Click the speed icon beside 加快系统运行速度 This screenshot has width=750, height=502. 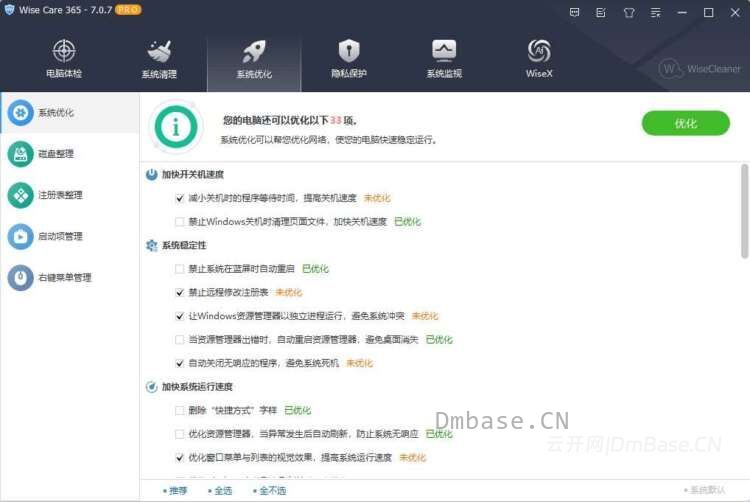pos(152,387)
